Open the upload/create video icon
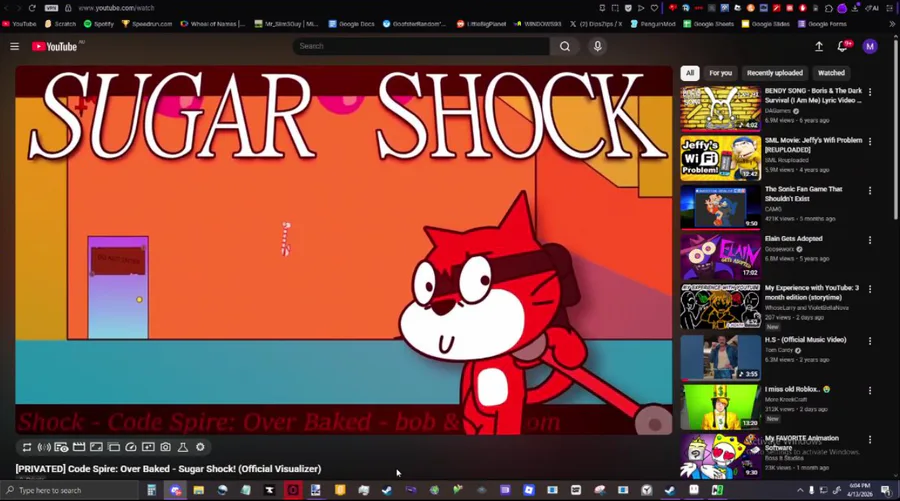The height and width of the screenshot is (501, 900). click(x=818, y=46)
